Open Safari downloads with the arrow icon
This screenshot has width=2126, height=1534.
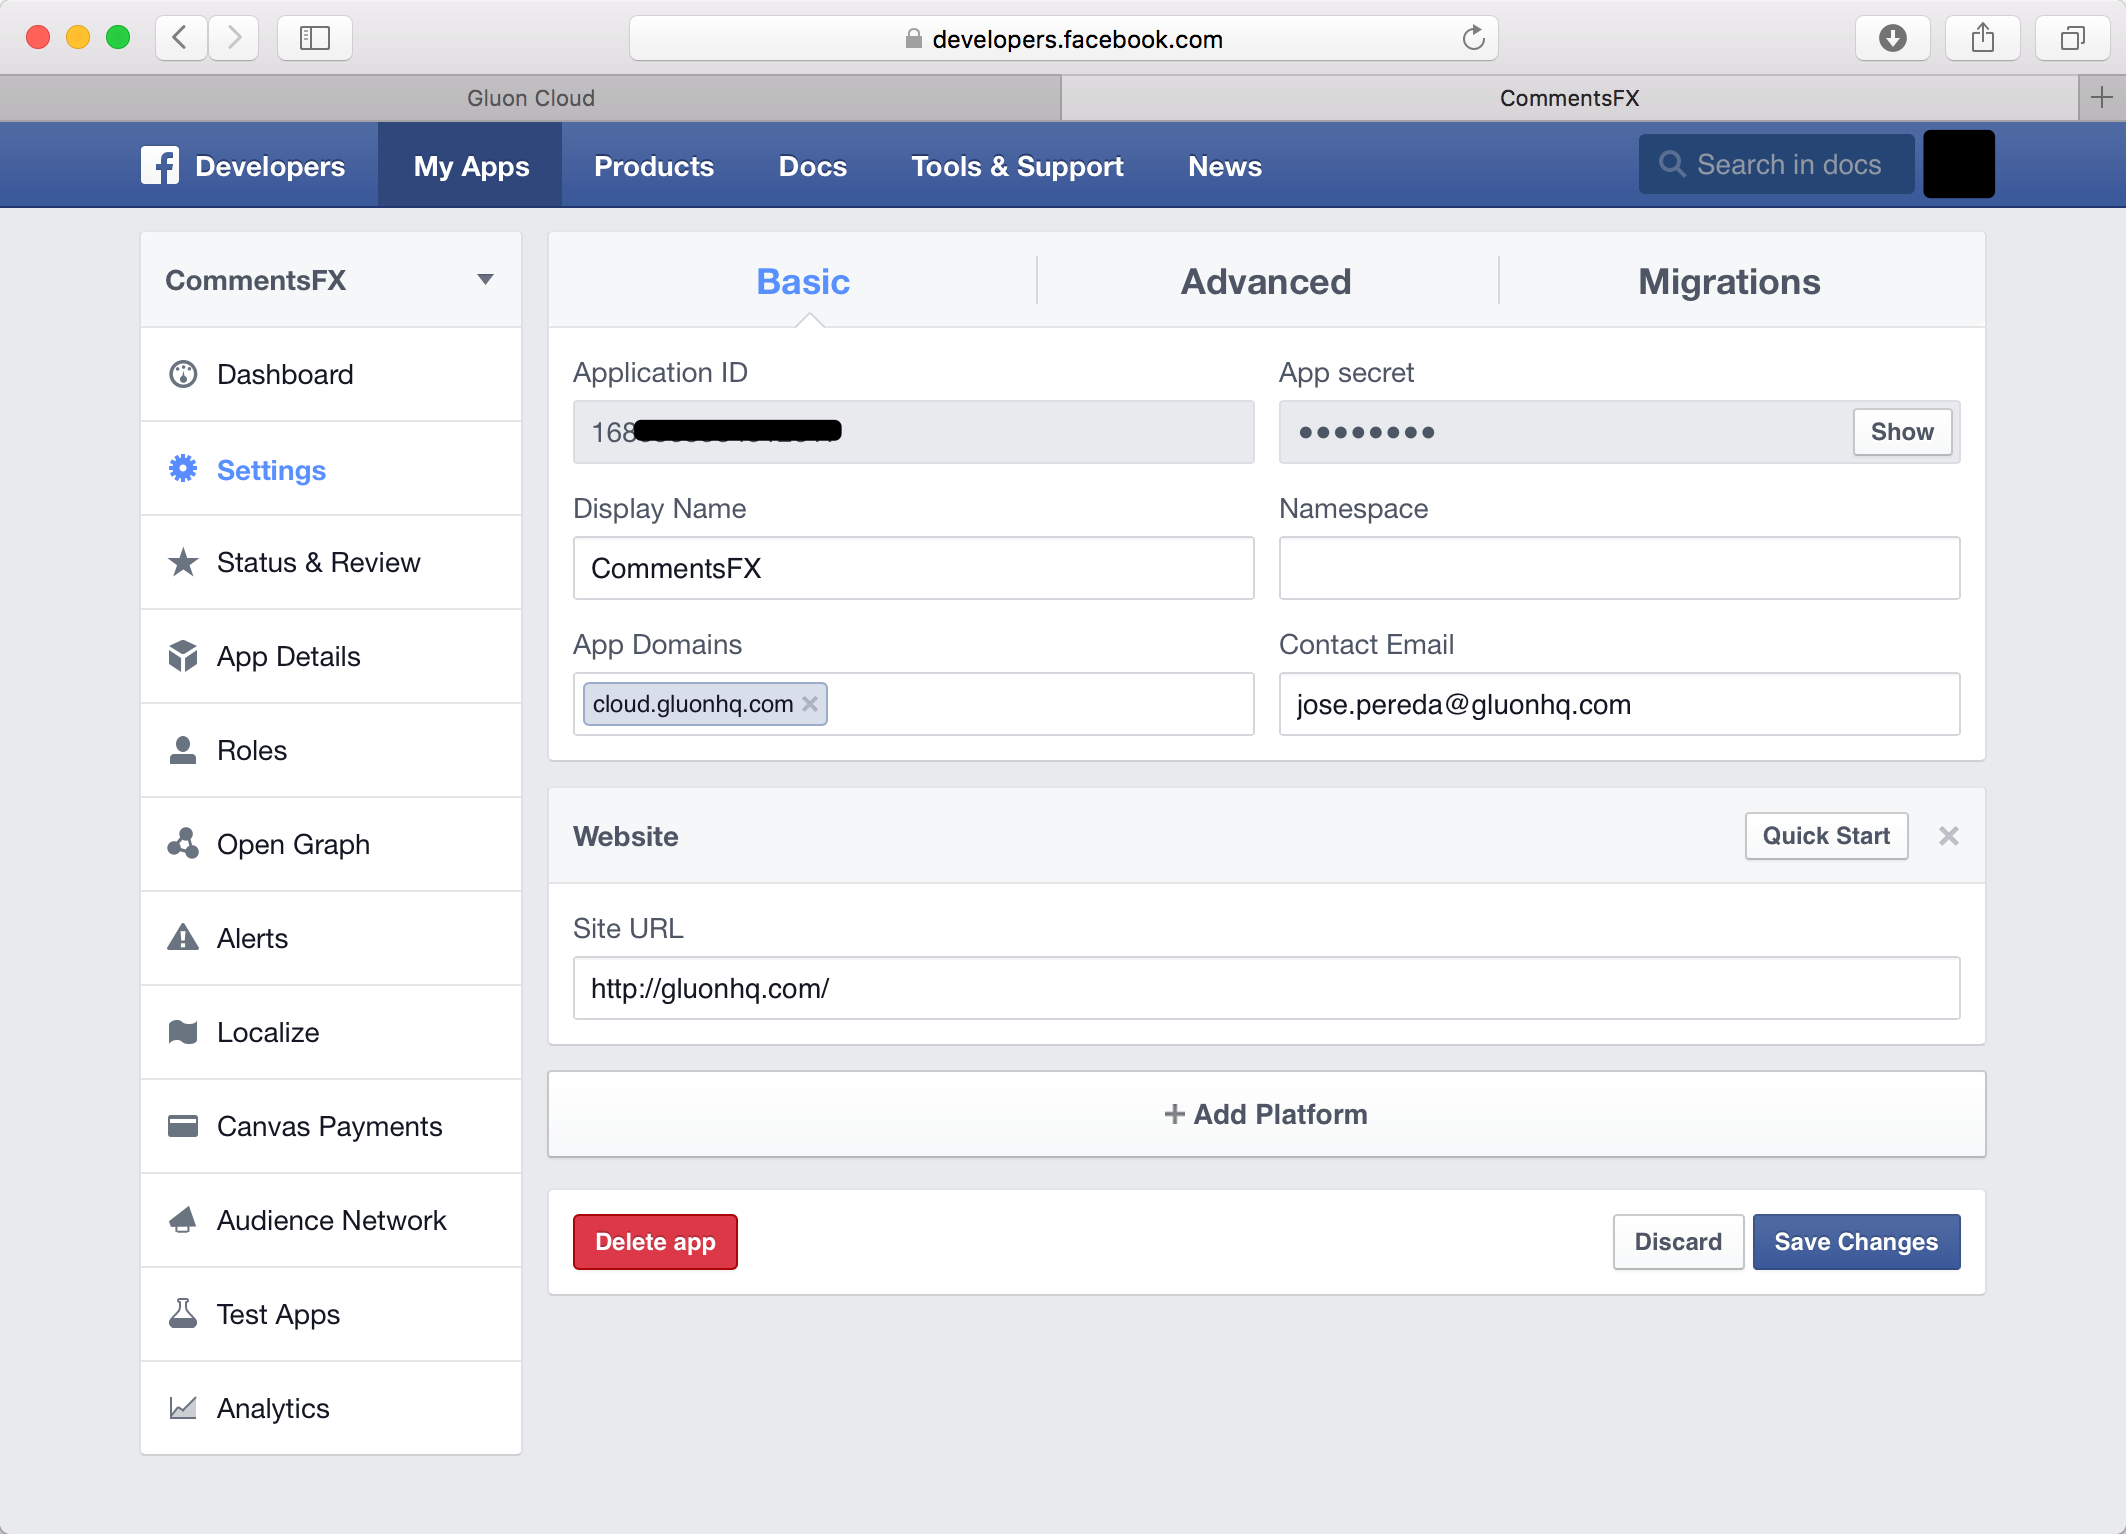(x=1892, y=39)
